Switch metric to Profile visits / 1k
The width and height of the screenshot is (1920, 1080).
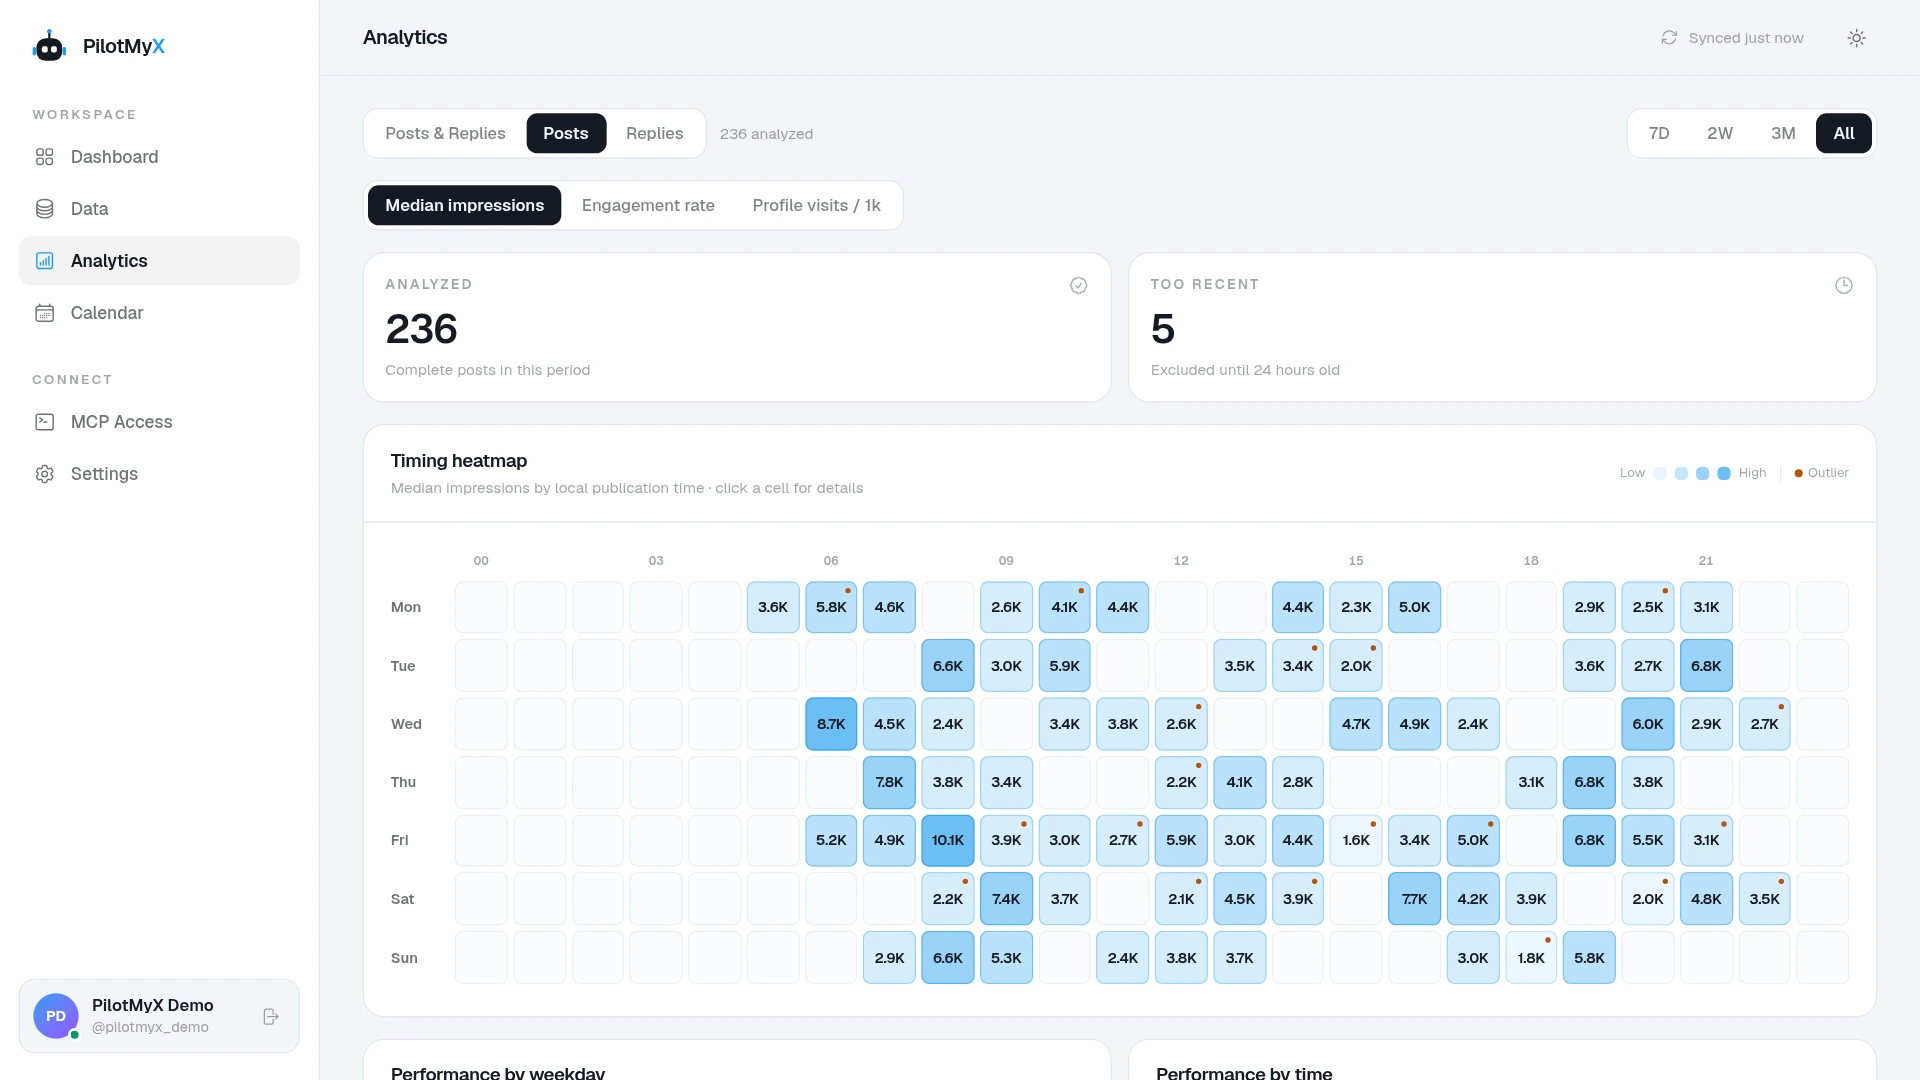817,206
